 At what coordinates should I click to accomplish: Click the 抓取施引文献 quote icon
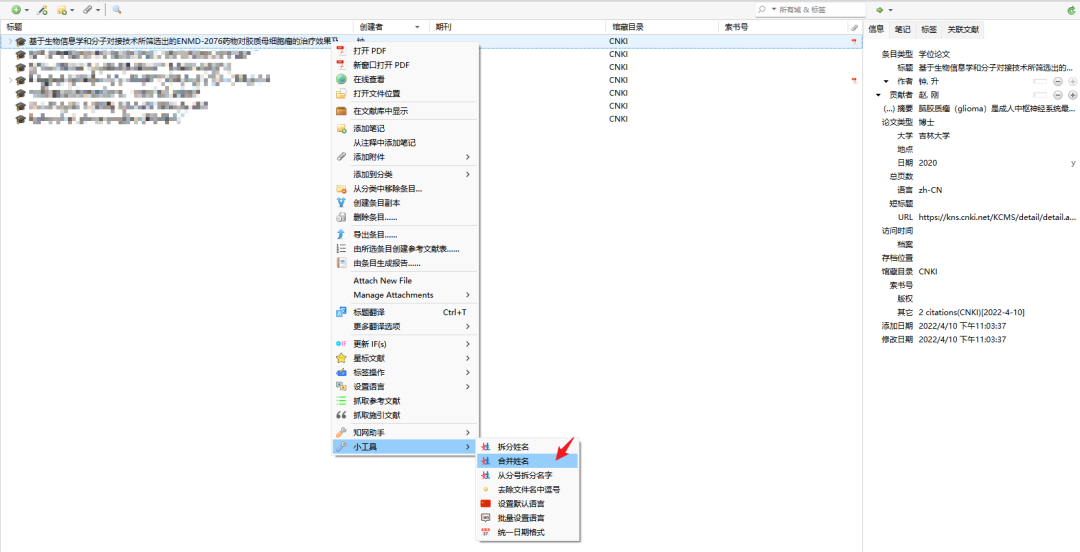click(340, 415)
